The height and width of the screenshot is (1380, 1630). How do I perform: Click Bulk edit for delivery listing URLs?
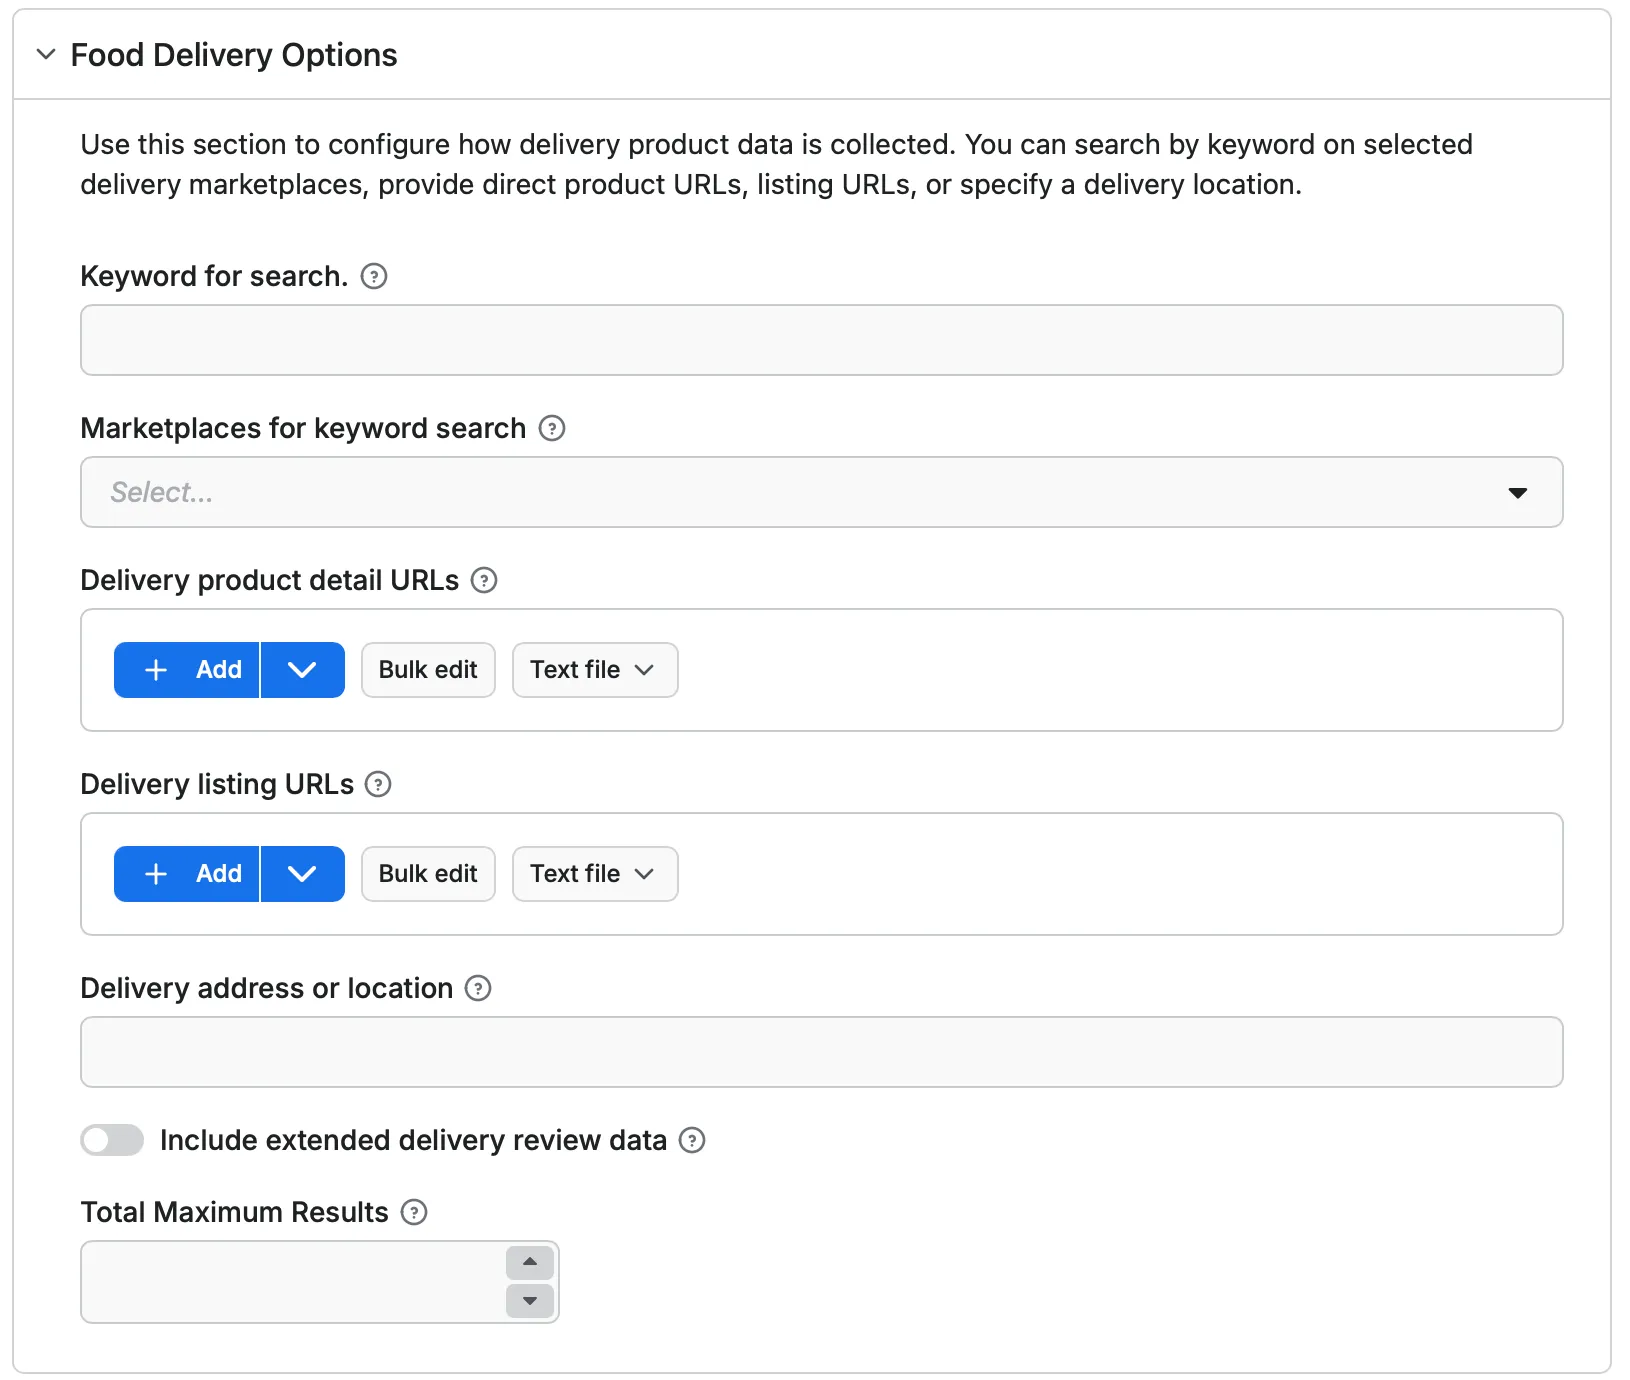pos(427,873)
